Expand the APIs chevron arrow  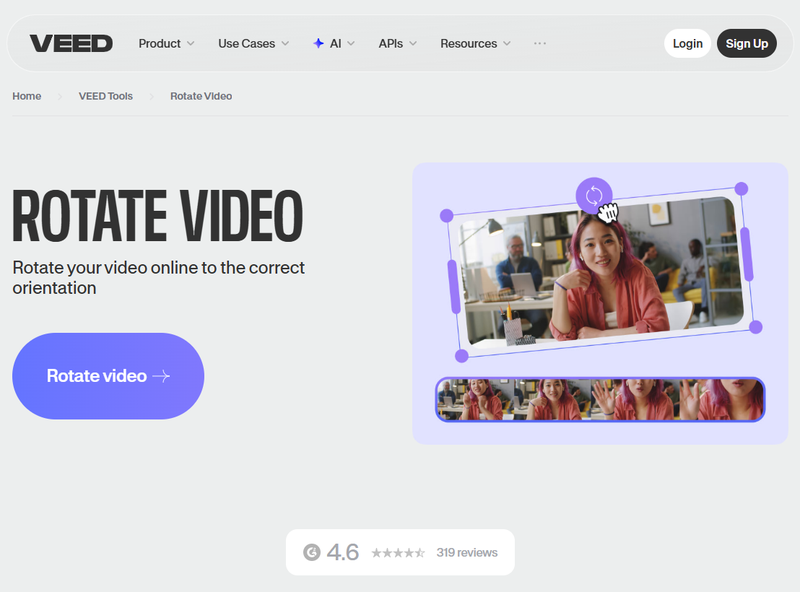point(413,43)
